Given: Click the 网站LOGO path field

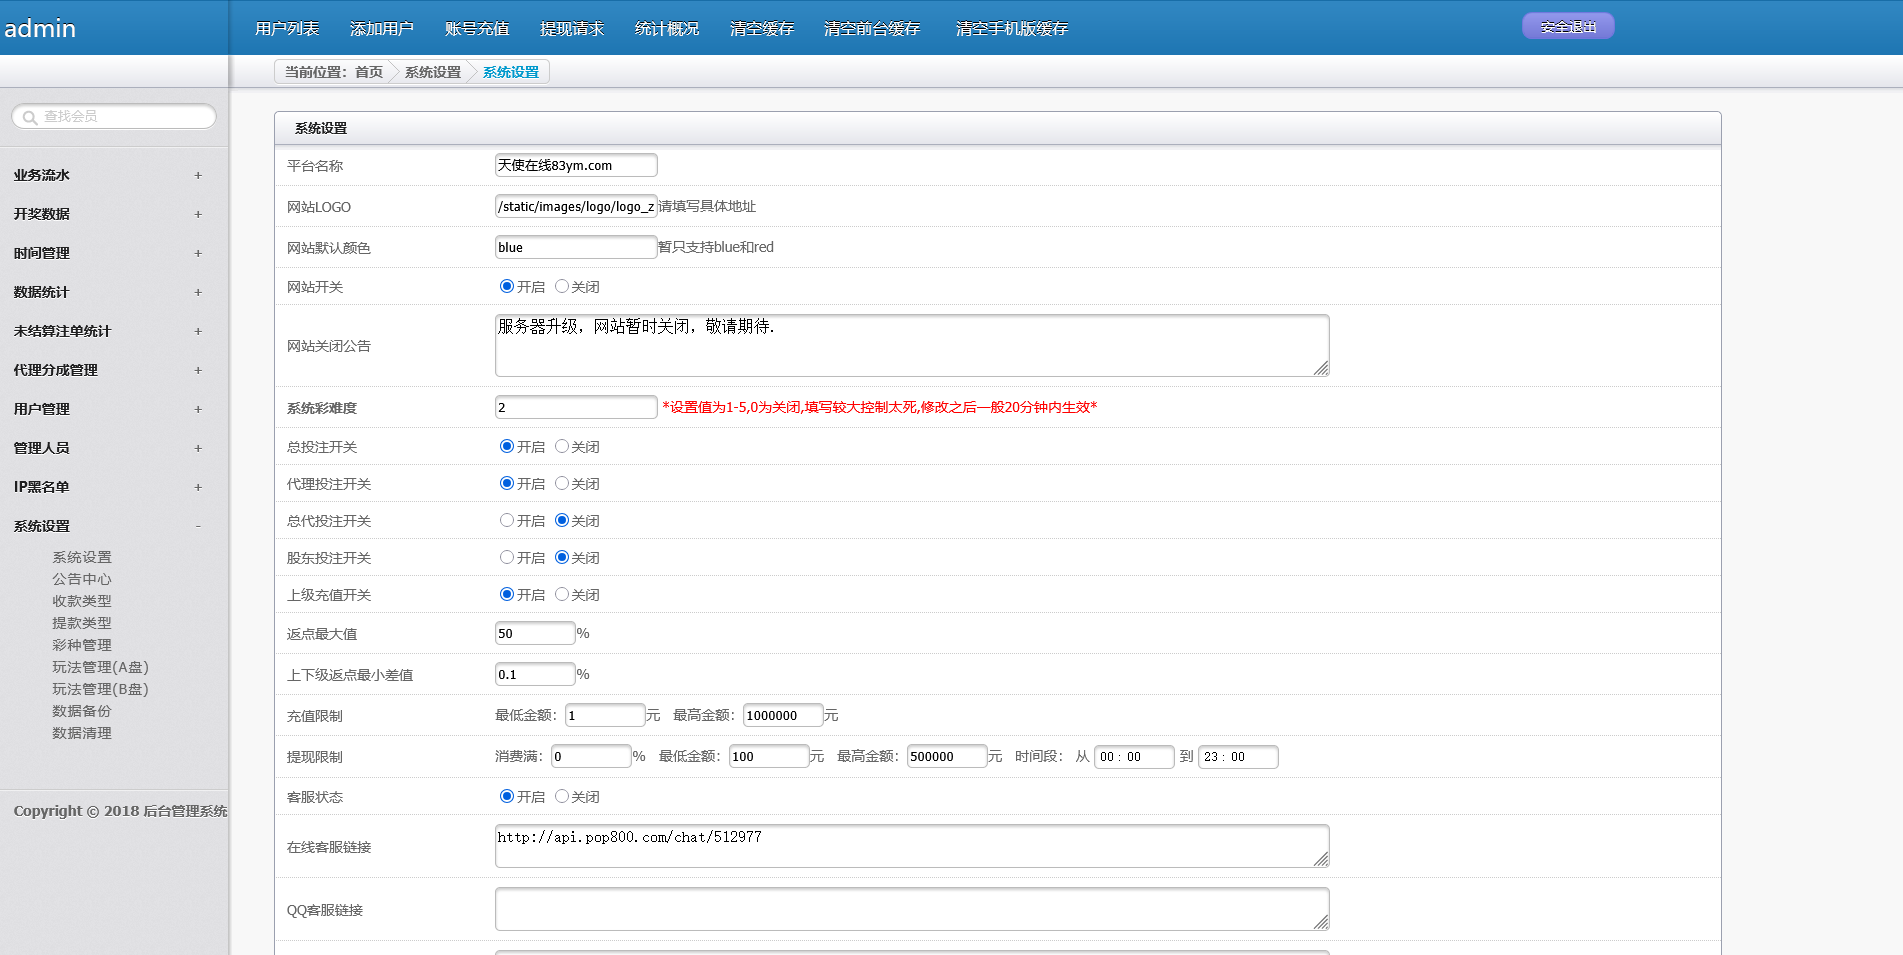Looking at the screenshot, I should point(576,206).
